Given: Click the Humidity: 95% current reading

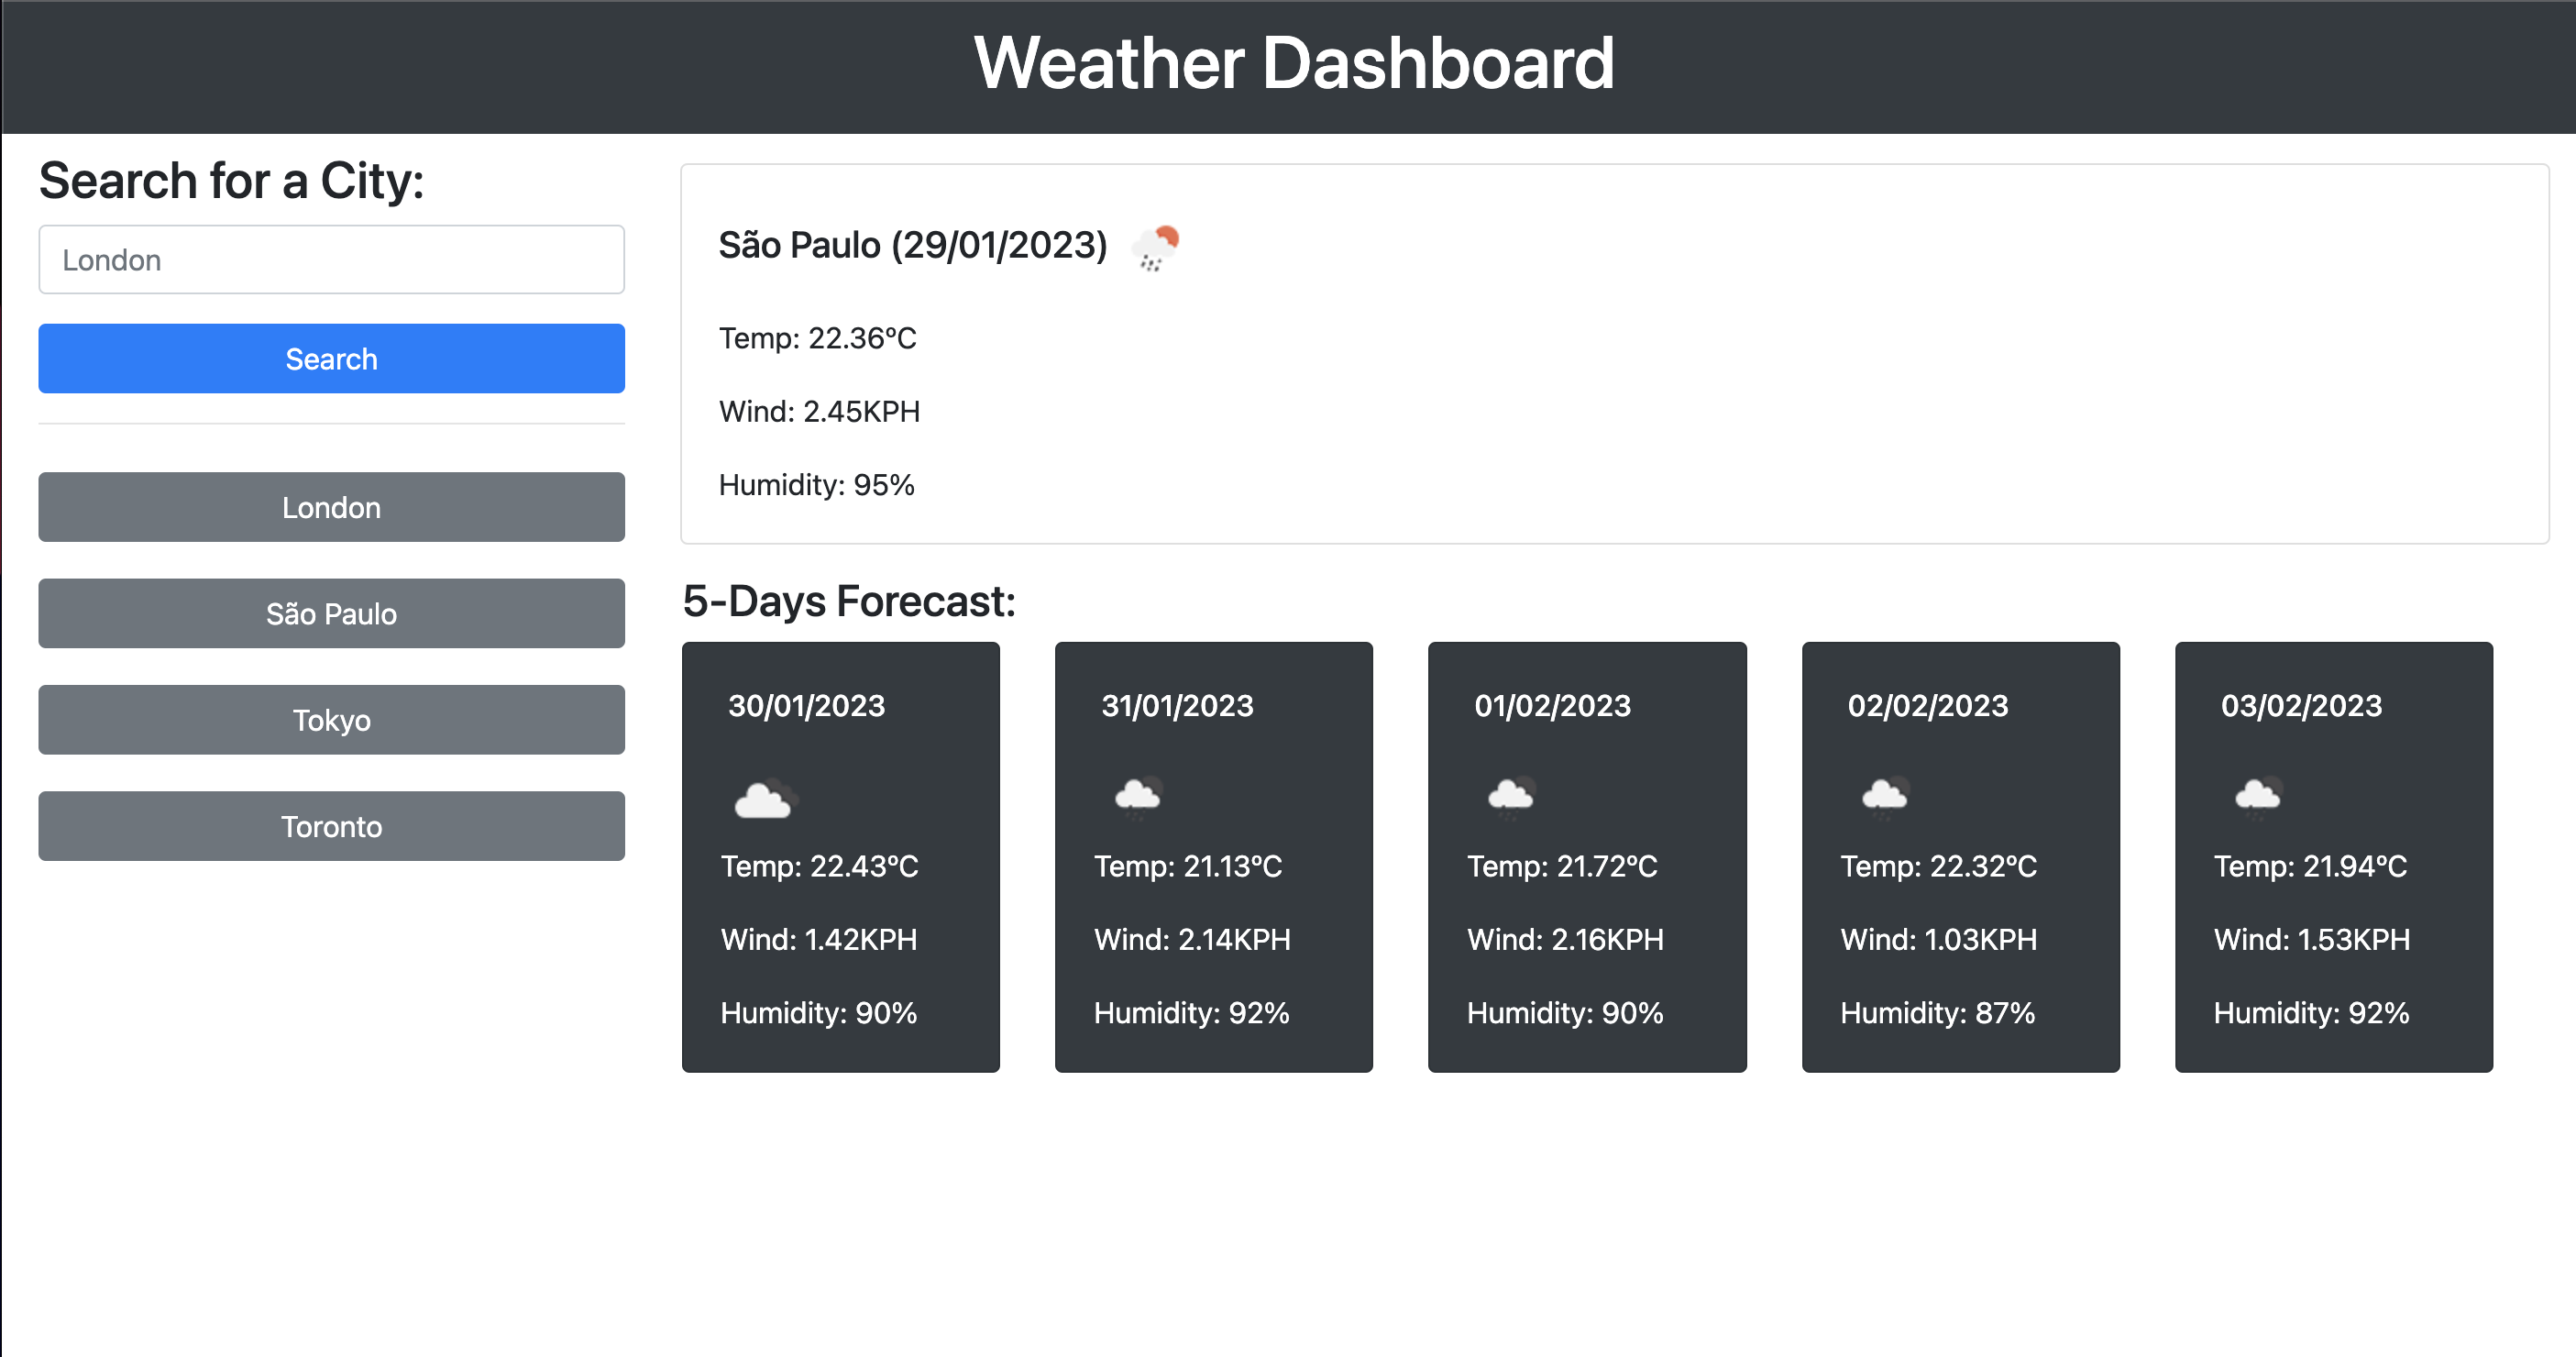Looking at the screenshot, I should [x=816, y=485].
